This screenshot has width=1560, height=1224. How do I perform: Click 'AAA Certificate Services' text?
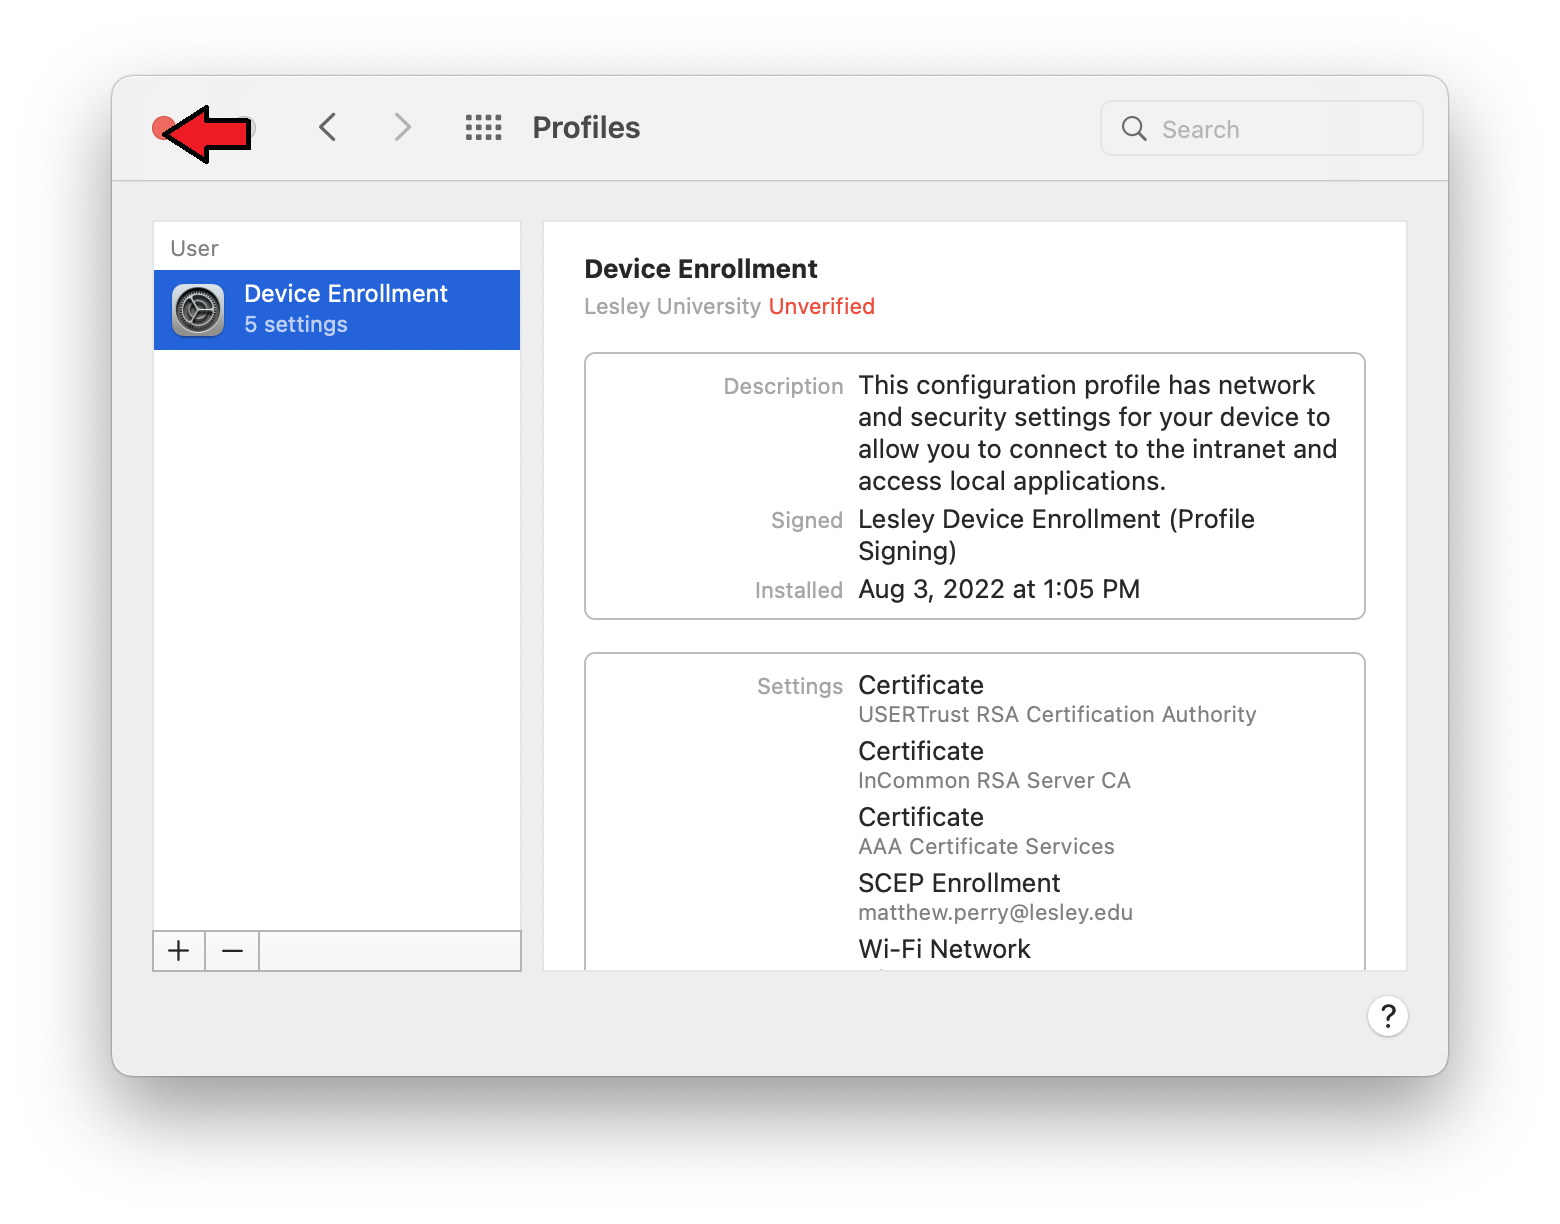pyautogui.click(x=986, y=846)
